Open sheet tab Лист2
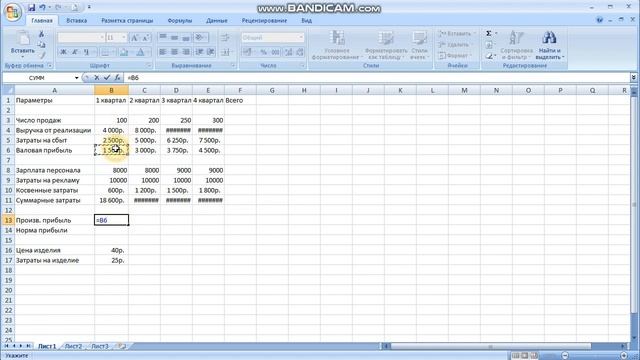This screenshot has width=640, height=360. 73,346
